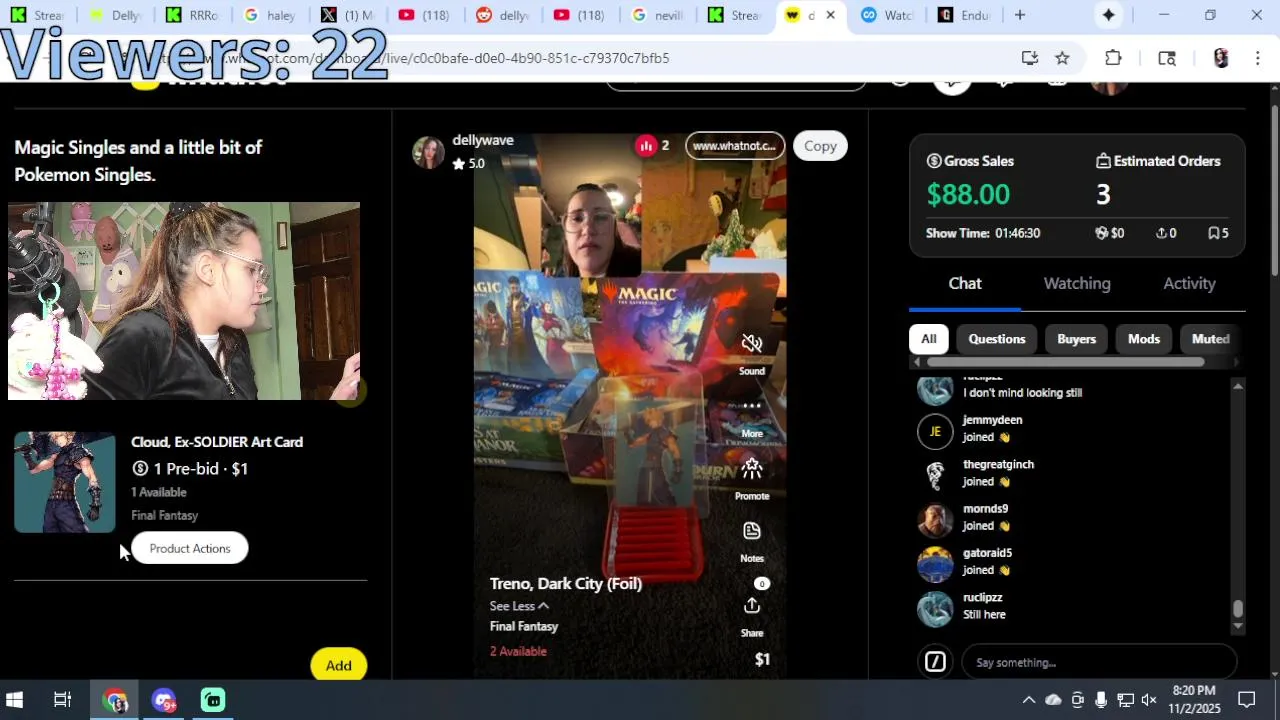The width and height of the screenshot is (1280, 720).
Task: Click the chat list vertical scrollbar thumb
Action: [x=1238, y=609]
